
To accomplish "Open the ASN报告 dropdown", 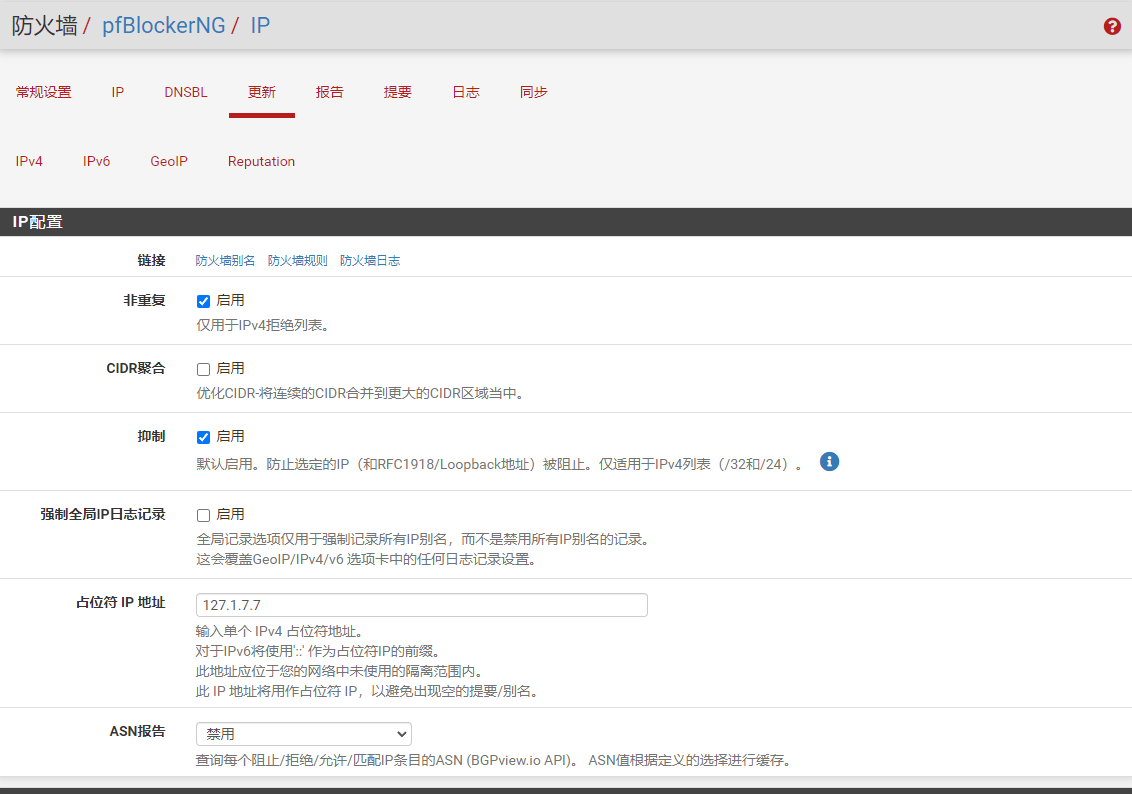I will (303, 734).
